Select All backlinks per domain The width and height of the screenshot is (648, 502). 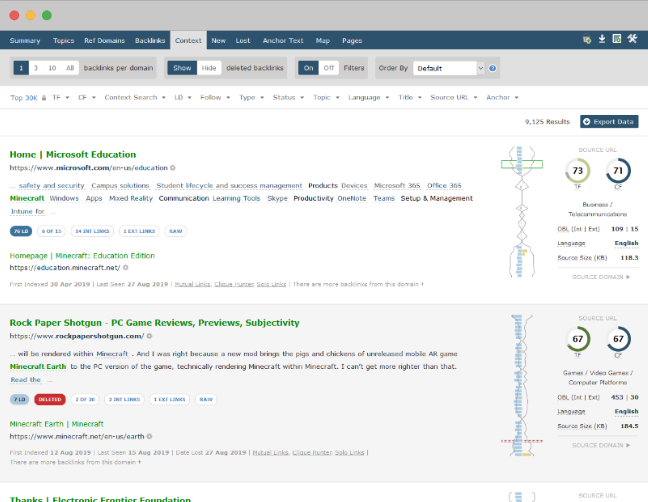click(x=70, y=68)
